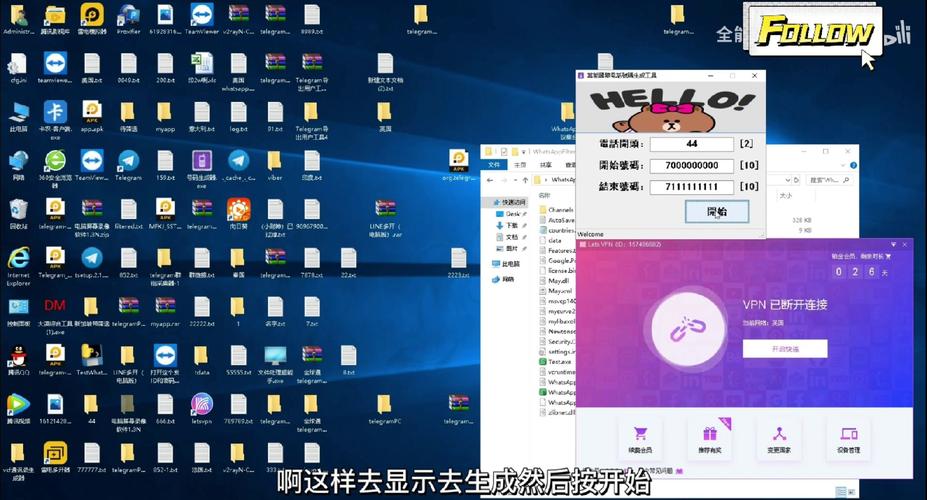Open the change country icon in LetsVPN
The image size is (927, 500).
pos(779,439)
